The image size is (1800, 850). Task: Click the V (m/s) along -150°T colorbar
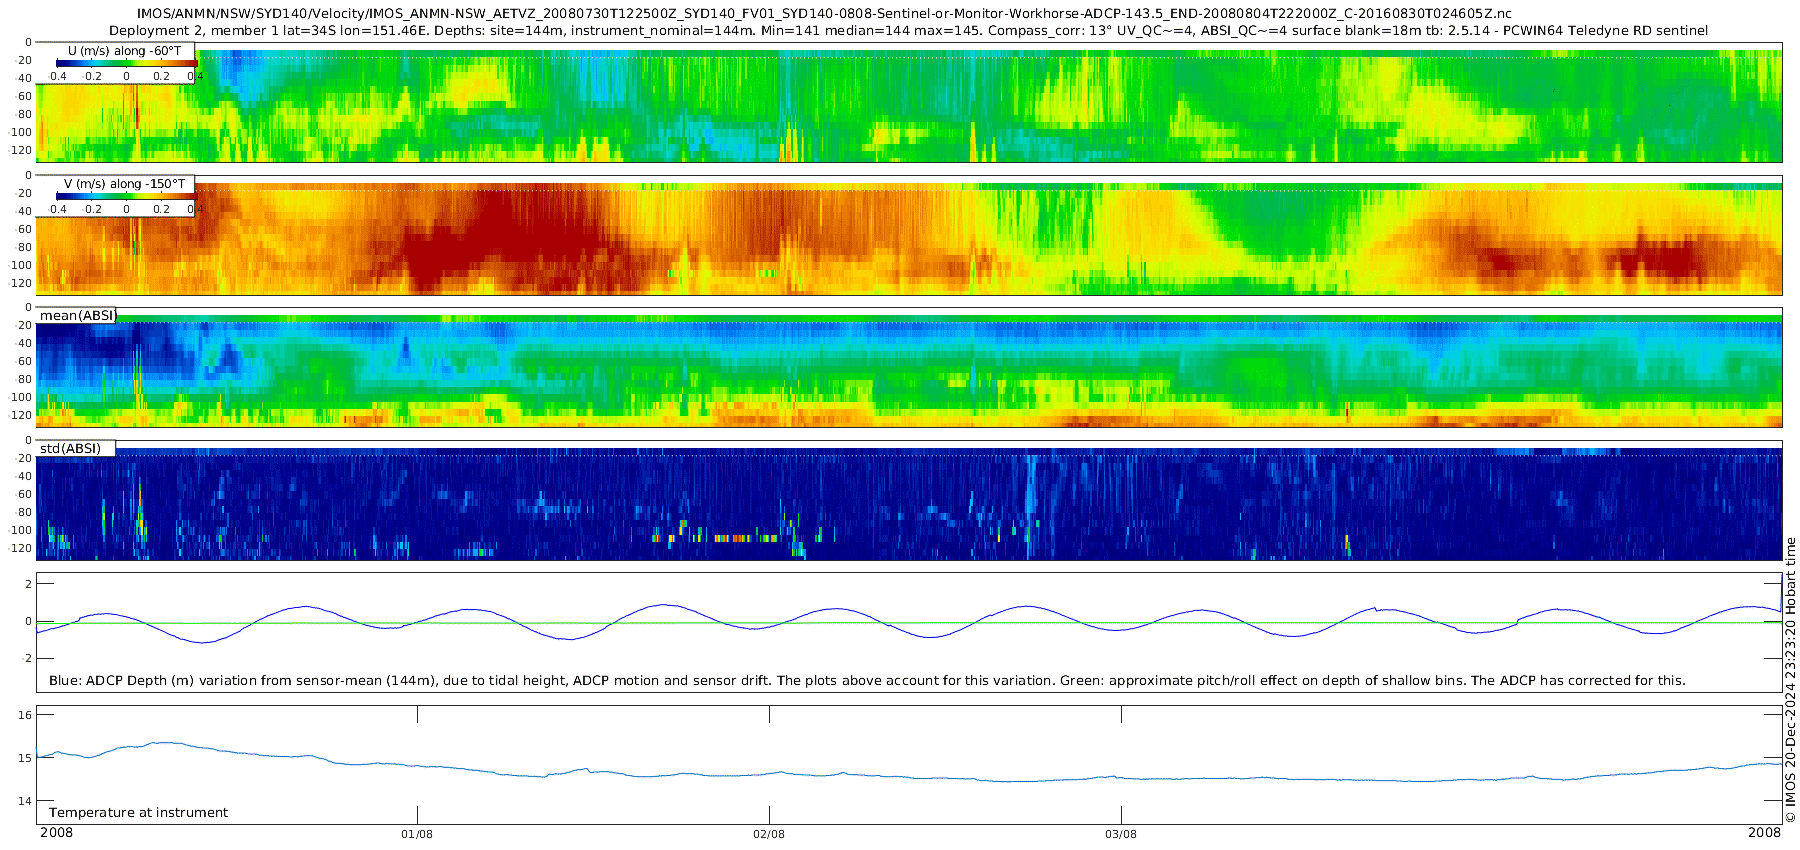(x=125, y=197)
